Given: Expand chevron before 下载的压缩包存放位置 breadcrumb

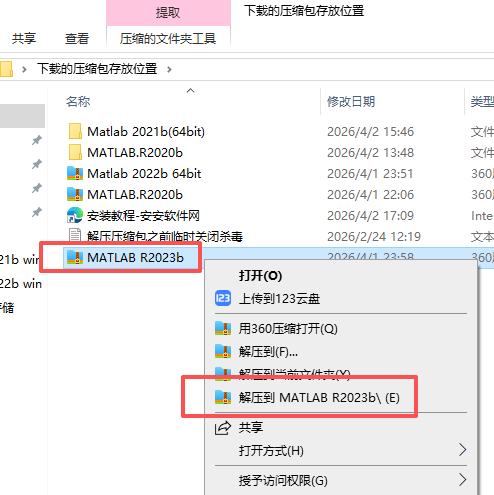Looking at the screenshot, I should pyautogui.click(x=24, y=69).
